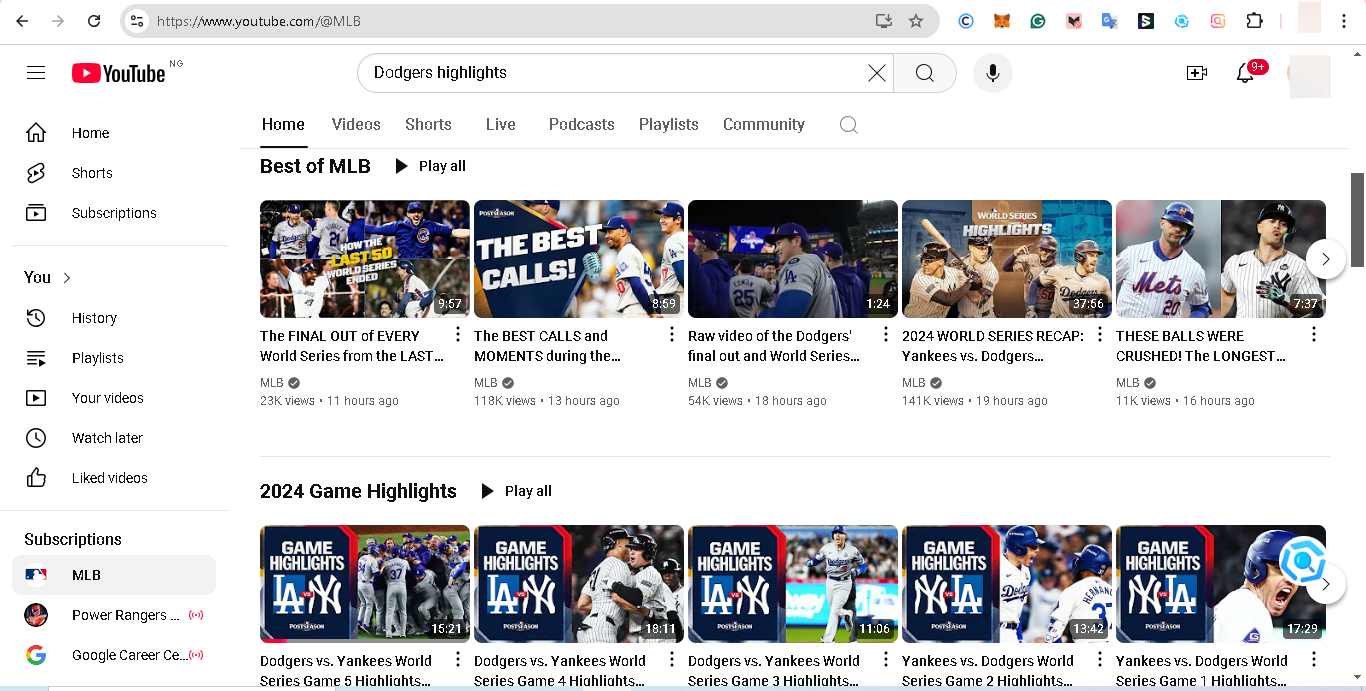Switch to the Podcasts tab
1366x691 pixels.
point(581,124)
